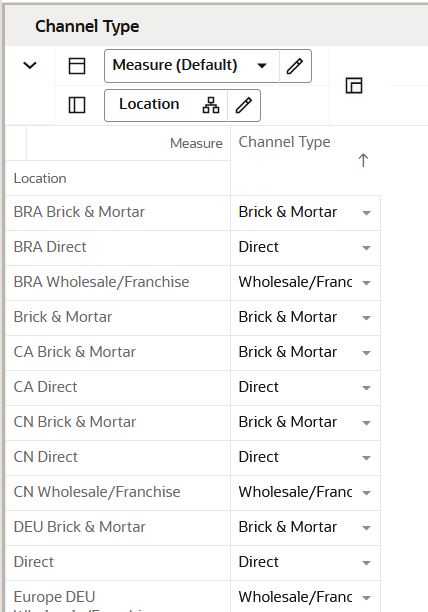Edit the Location dimension with pencil icon
Viewport: 428px width, 612px height.
pos(244,105)
